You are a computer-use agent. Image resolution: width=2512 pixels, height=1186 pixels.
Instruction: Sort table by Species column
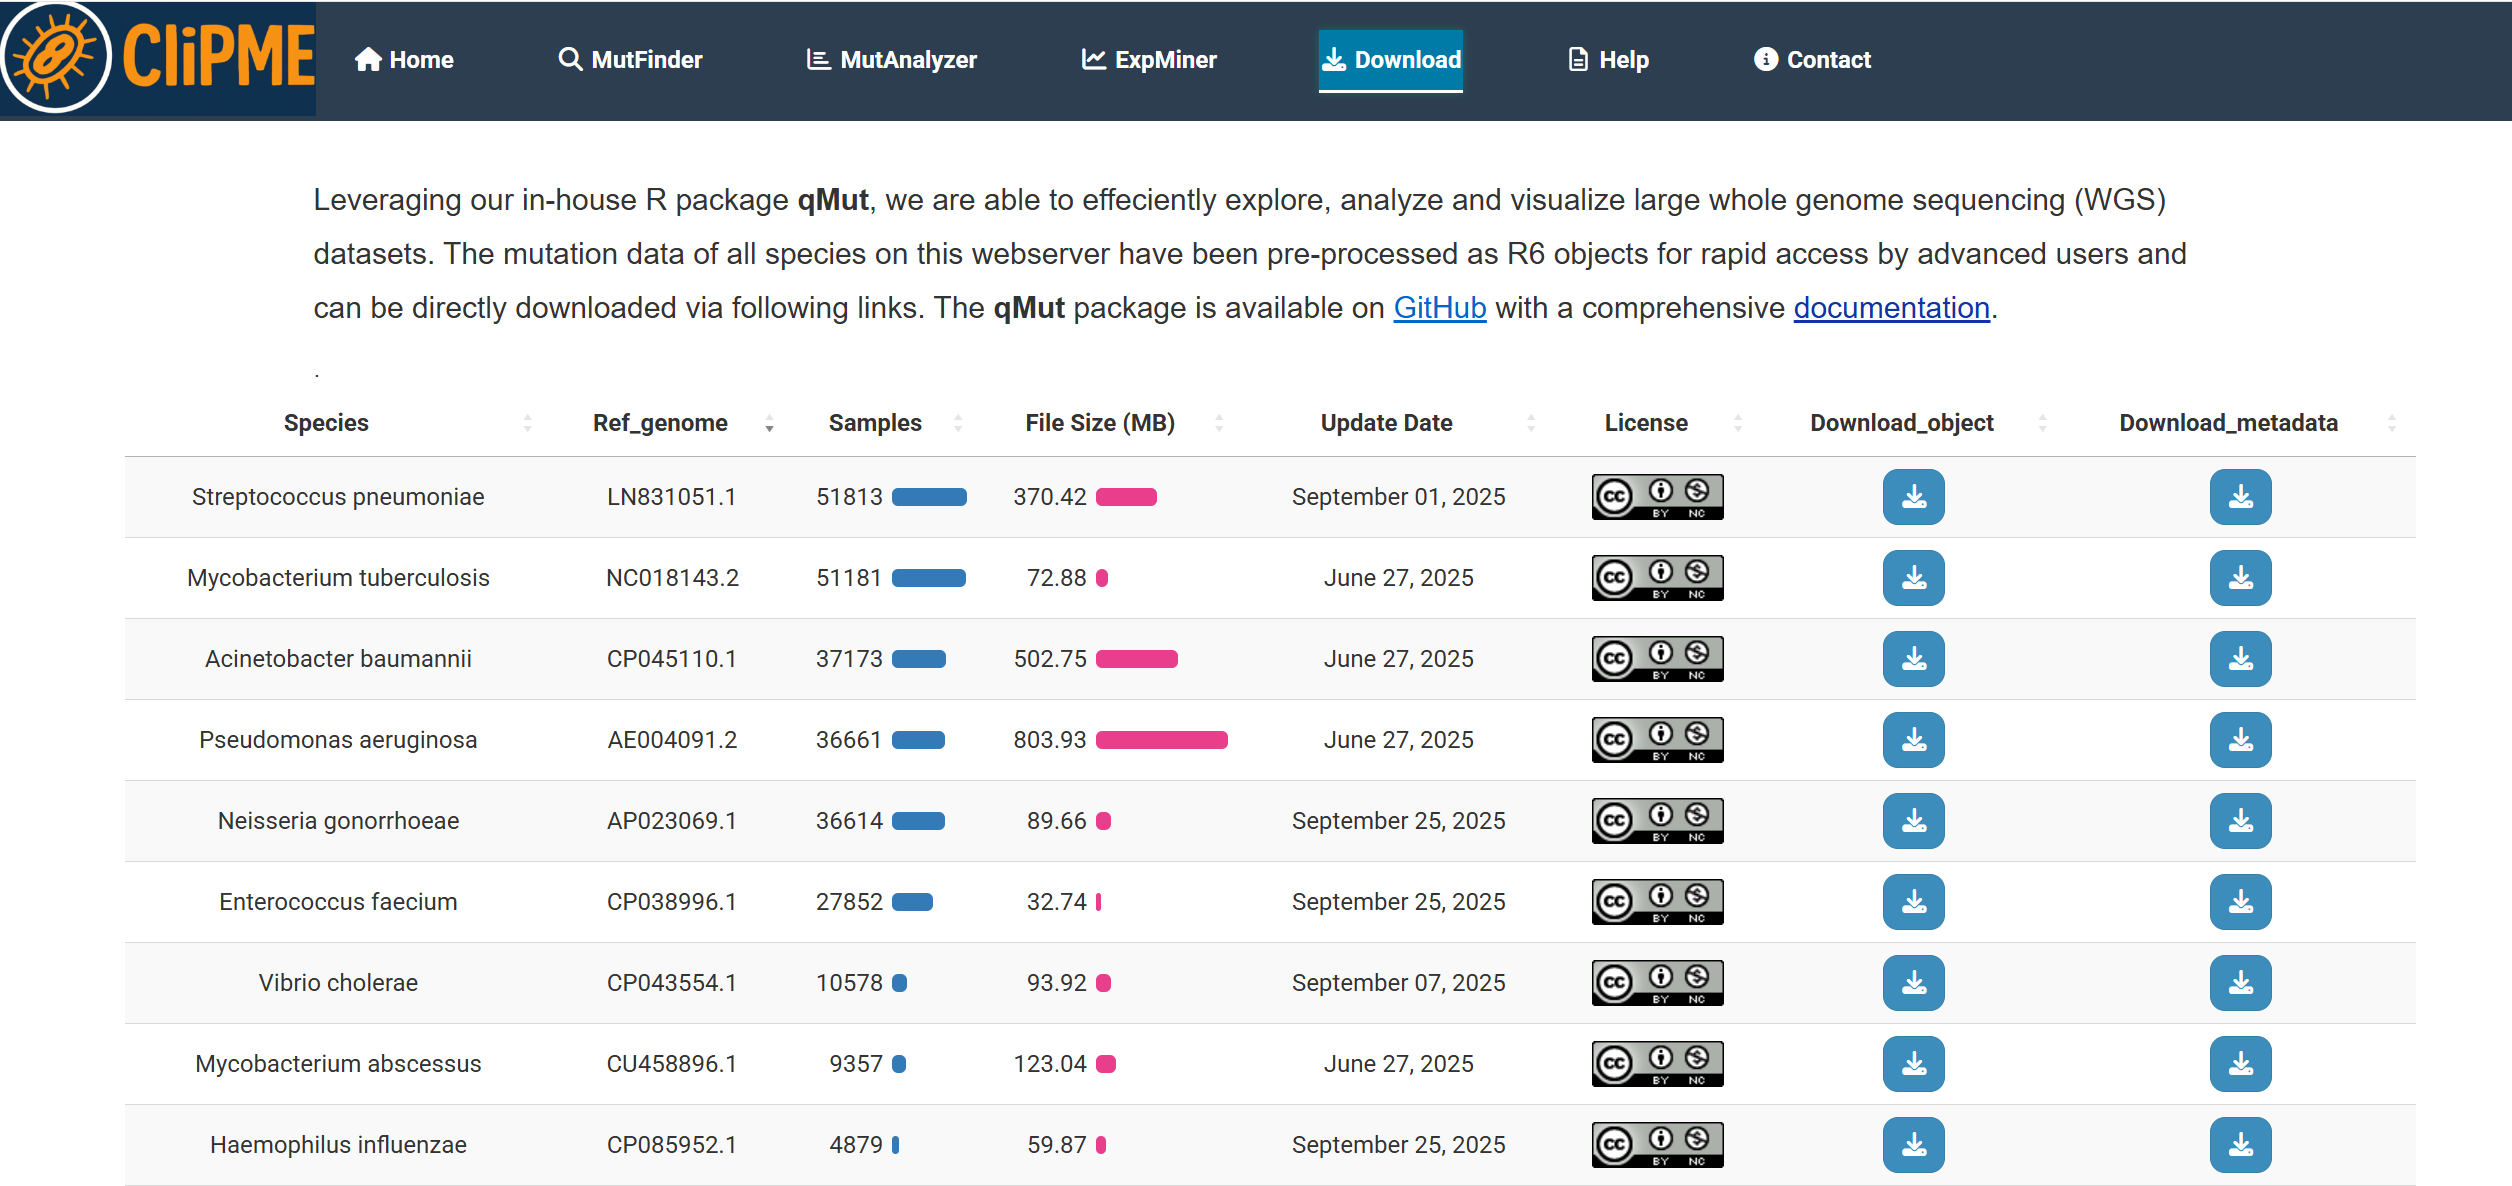click(327, 423)
